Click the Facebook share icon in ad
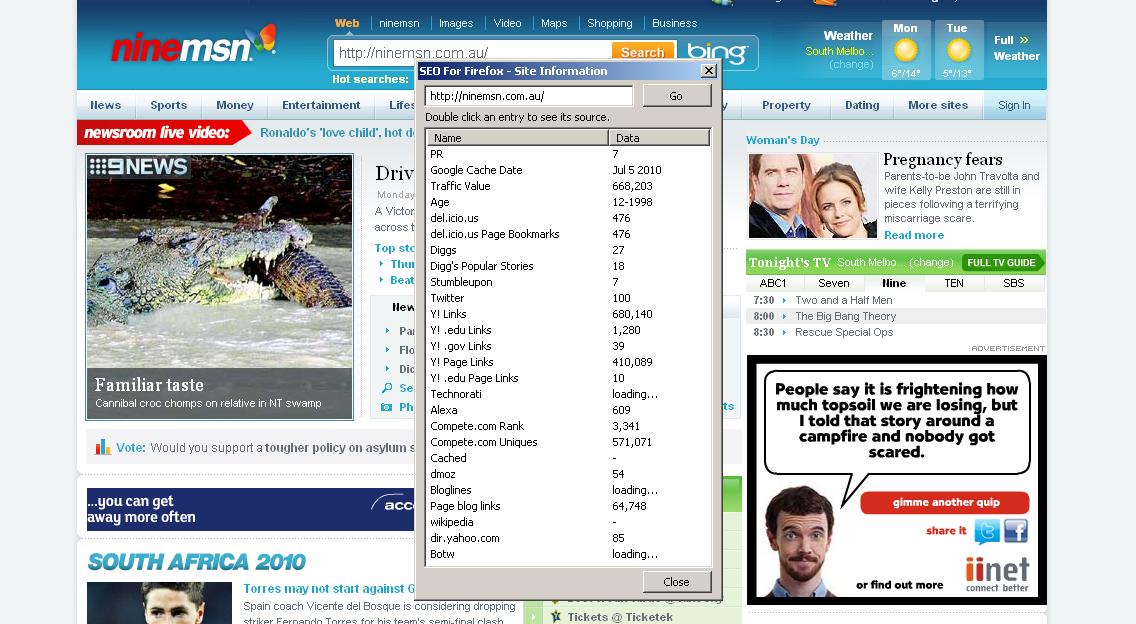Image resolution: width=1136 pixels, height=624 pixels. [x=1016, y=531]
